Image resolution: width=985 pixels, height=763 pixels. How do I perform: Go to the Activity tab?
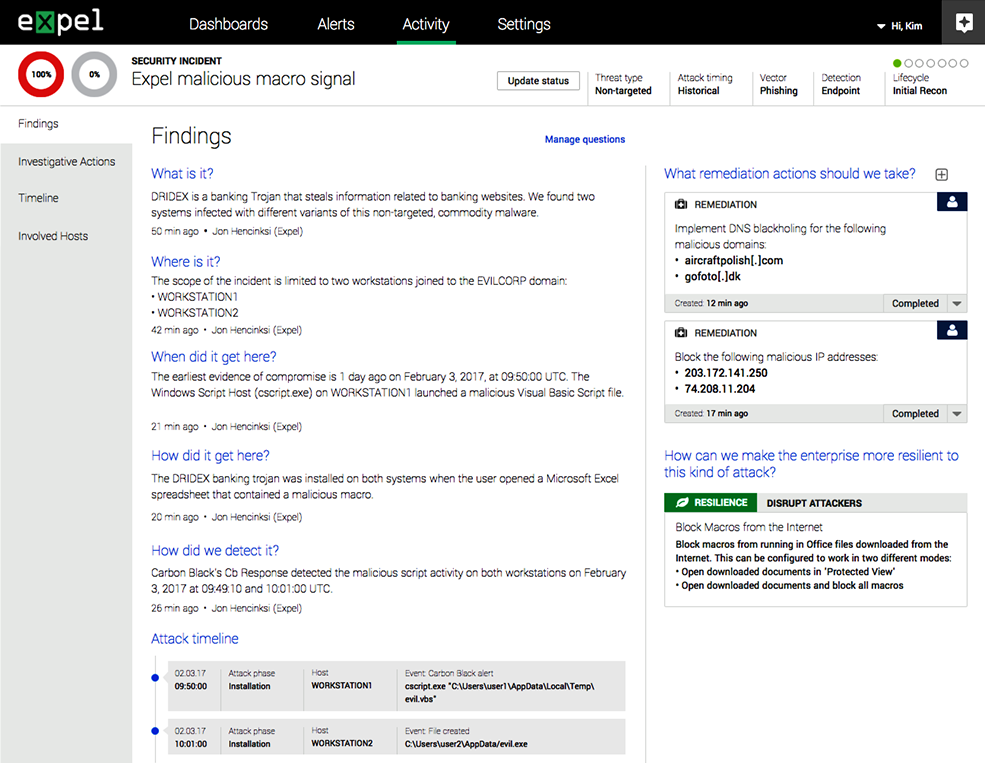tap(426, 24)
